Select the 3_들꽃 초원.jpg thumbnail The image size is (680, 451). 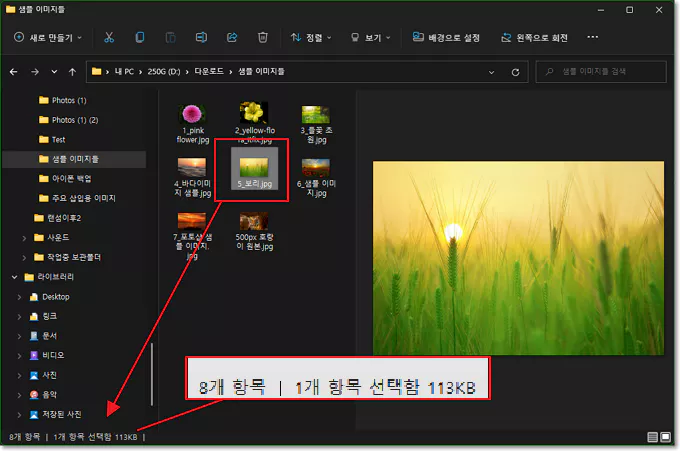click(316, 114)
